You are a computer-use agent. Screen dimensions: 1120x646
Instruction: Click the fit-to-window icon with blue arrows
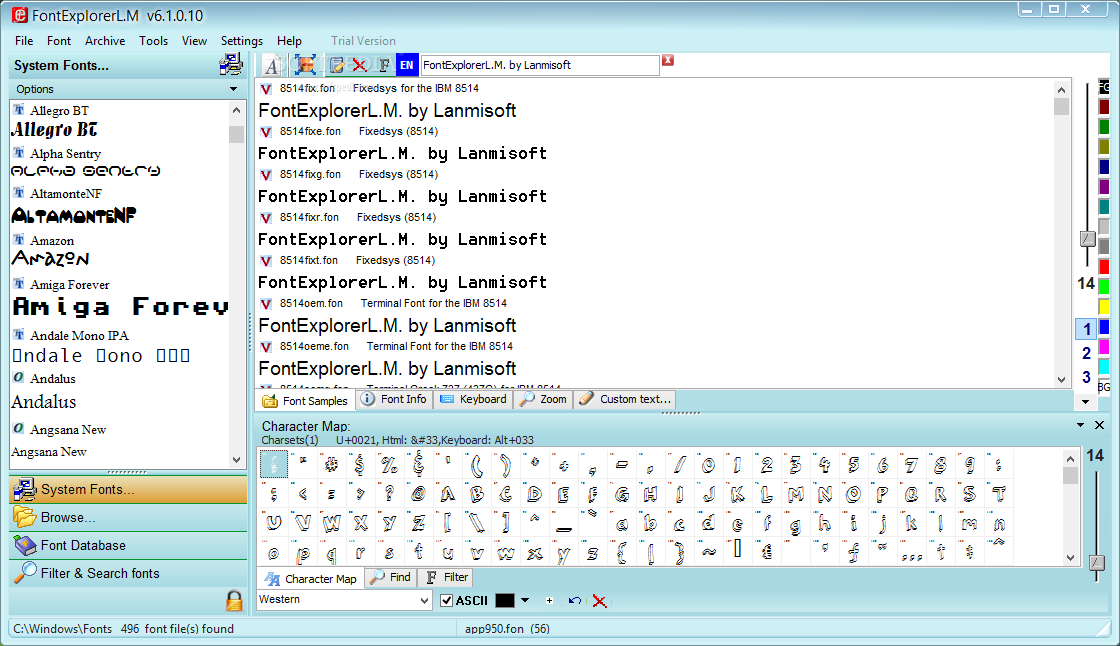click(x=306, y=65)
